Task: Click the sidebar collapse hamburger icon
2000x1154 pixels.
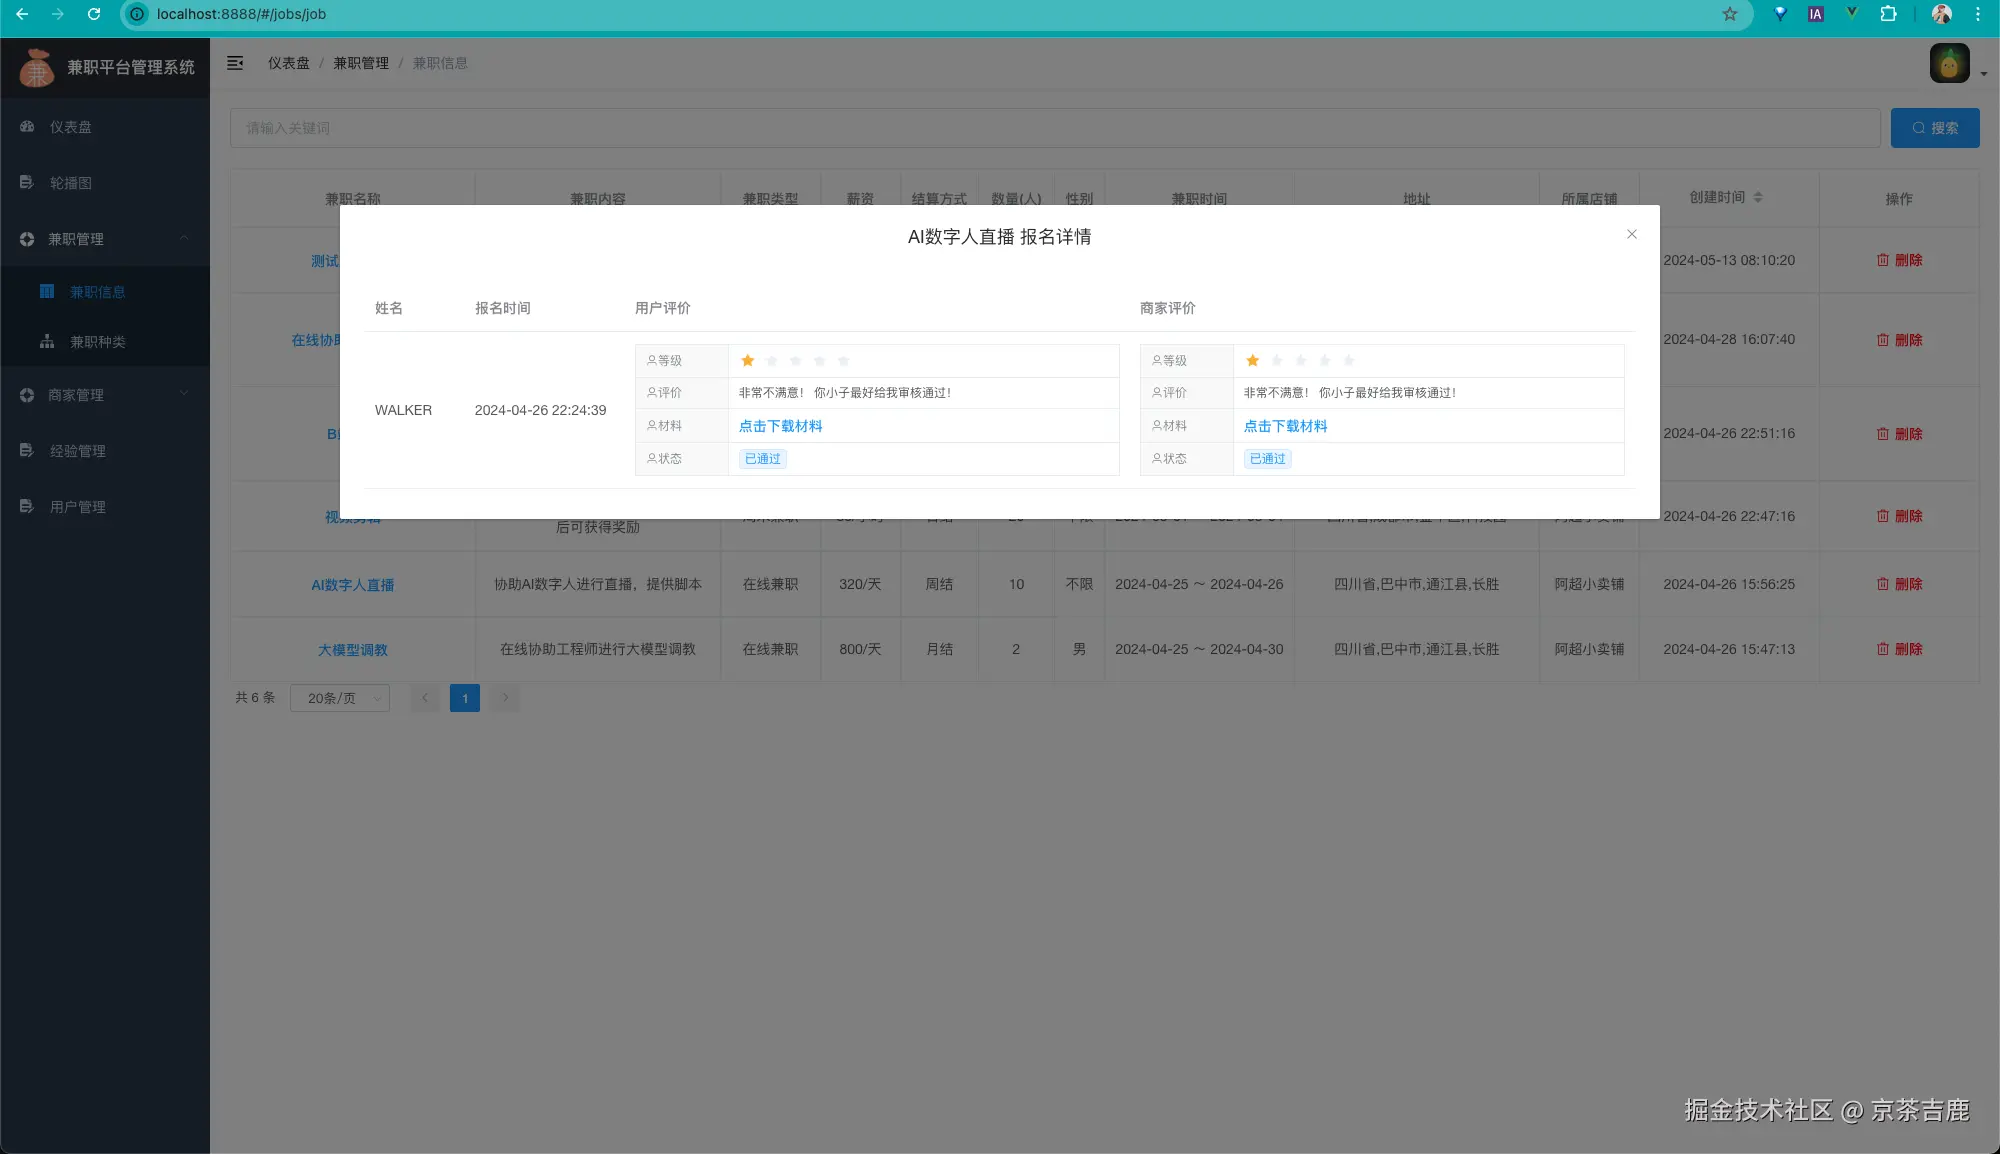Action: 235,63
